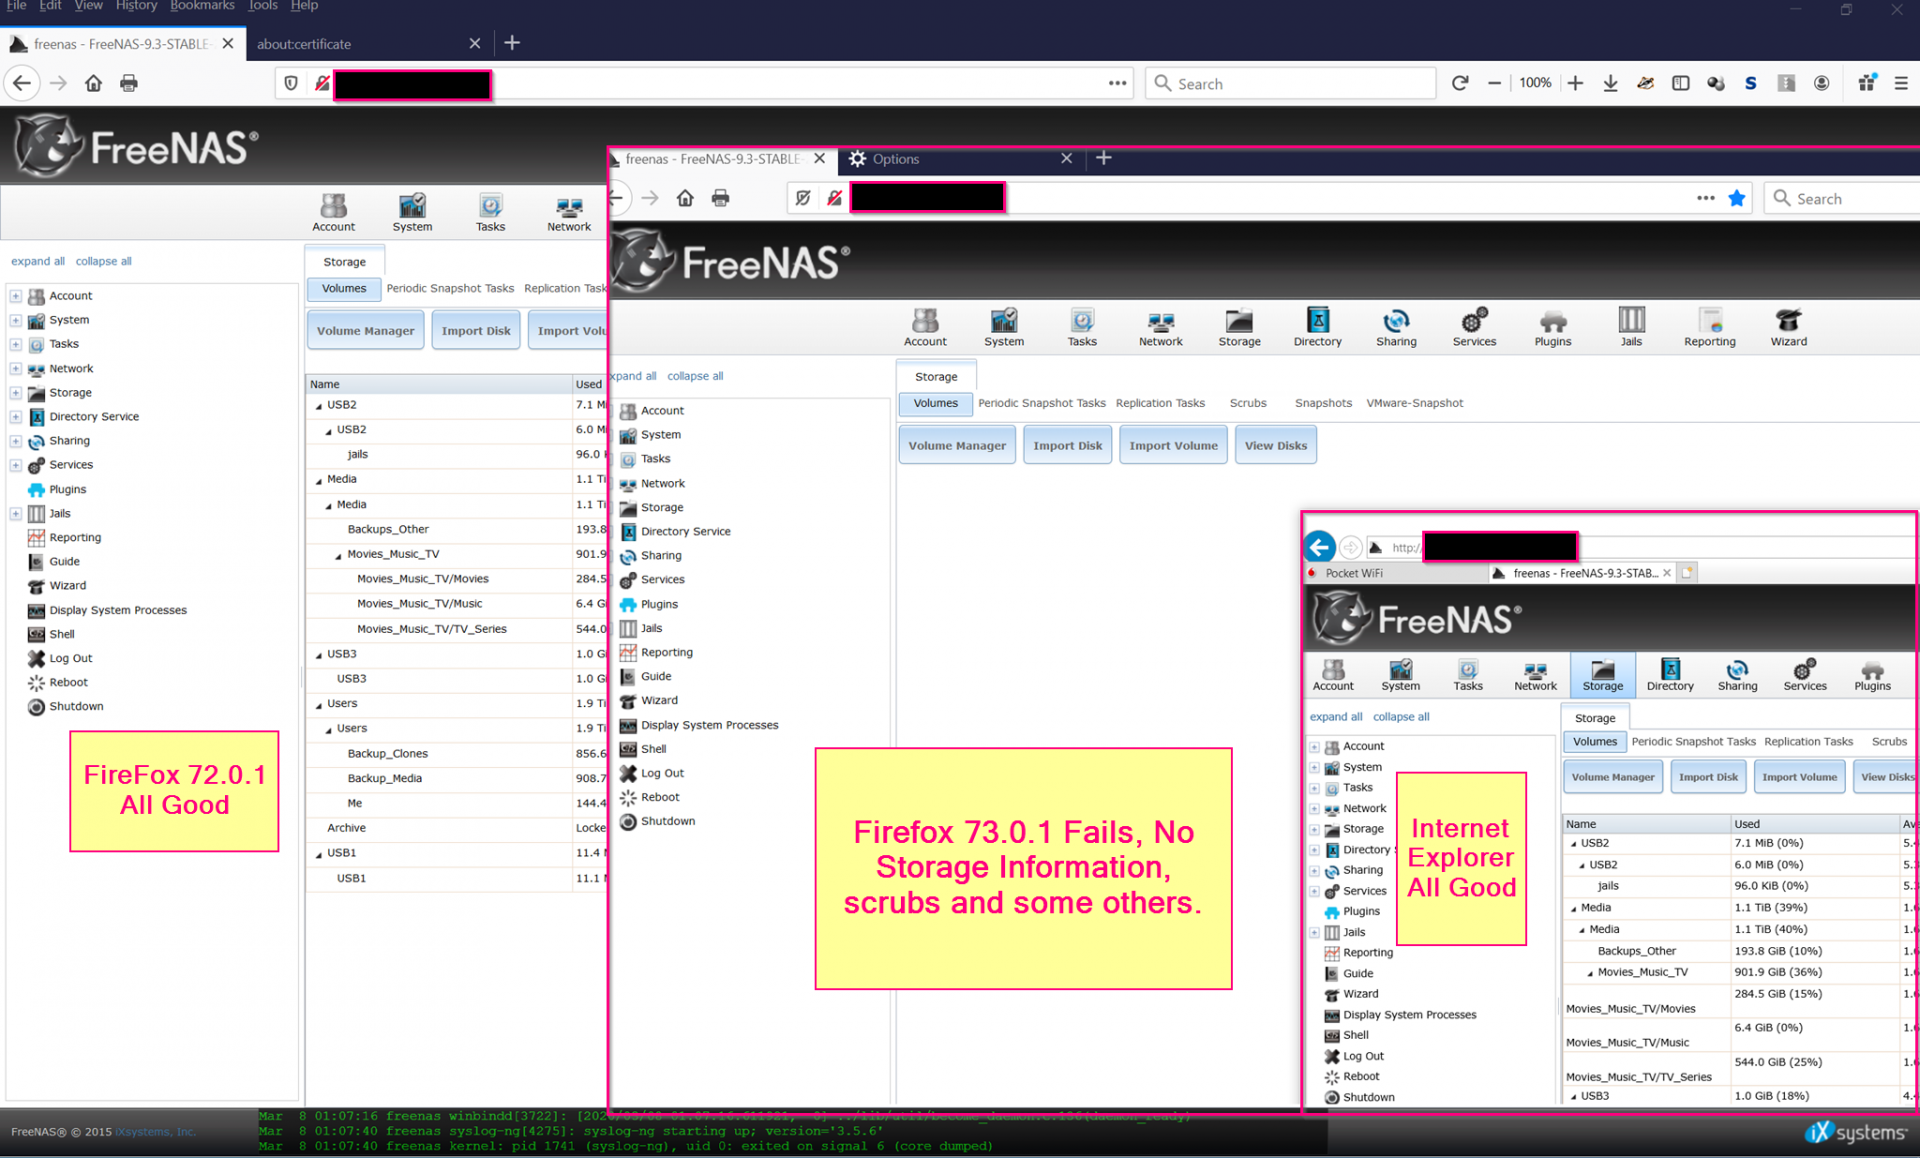Collapse Movies_Music_TV dataset row in left Firefox table

(338, 555)
